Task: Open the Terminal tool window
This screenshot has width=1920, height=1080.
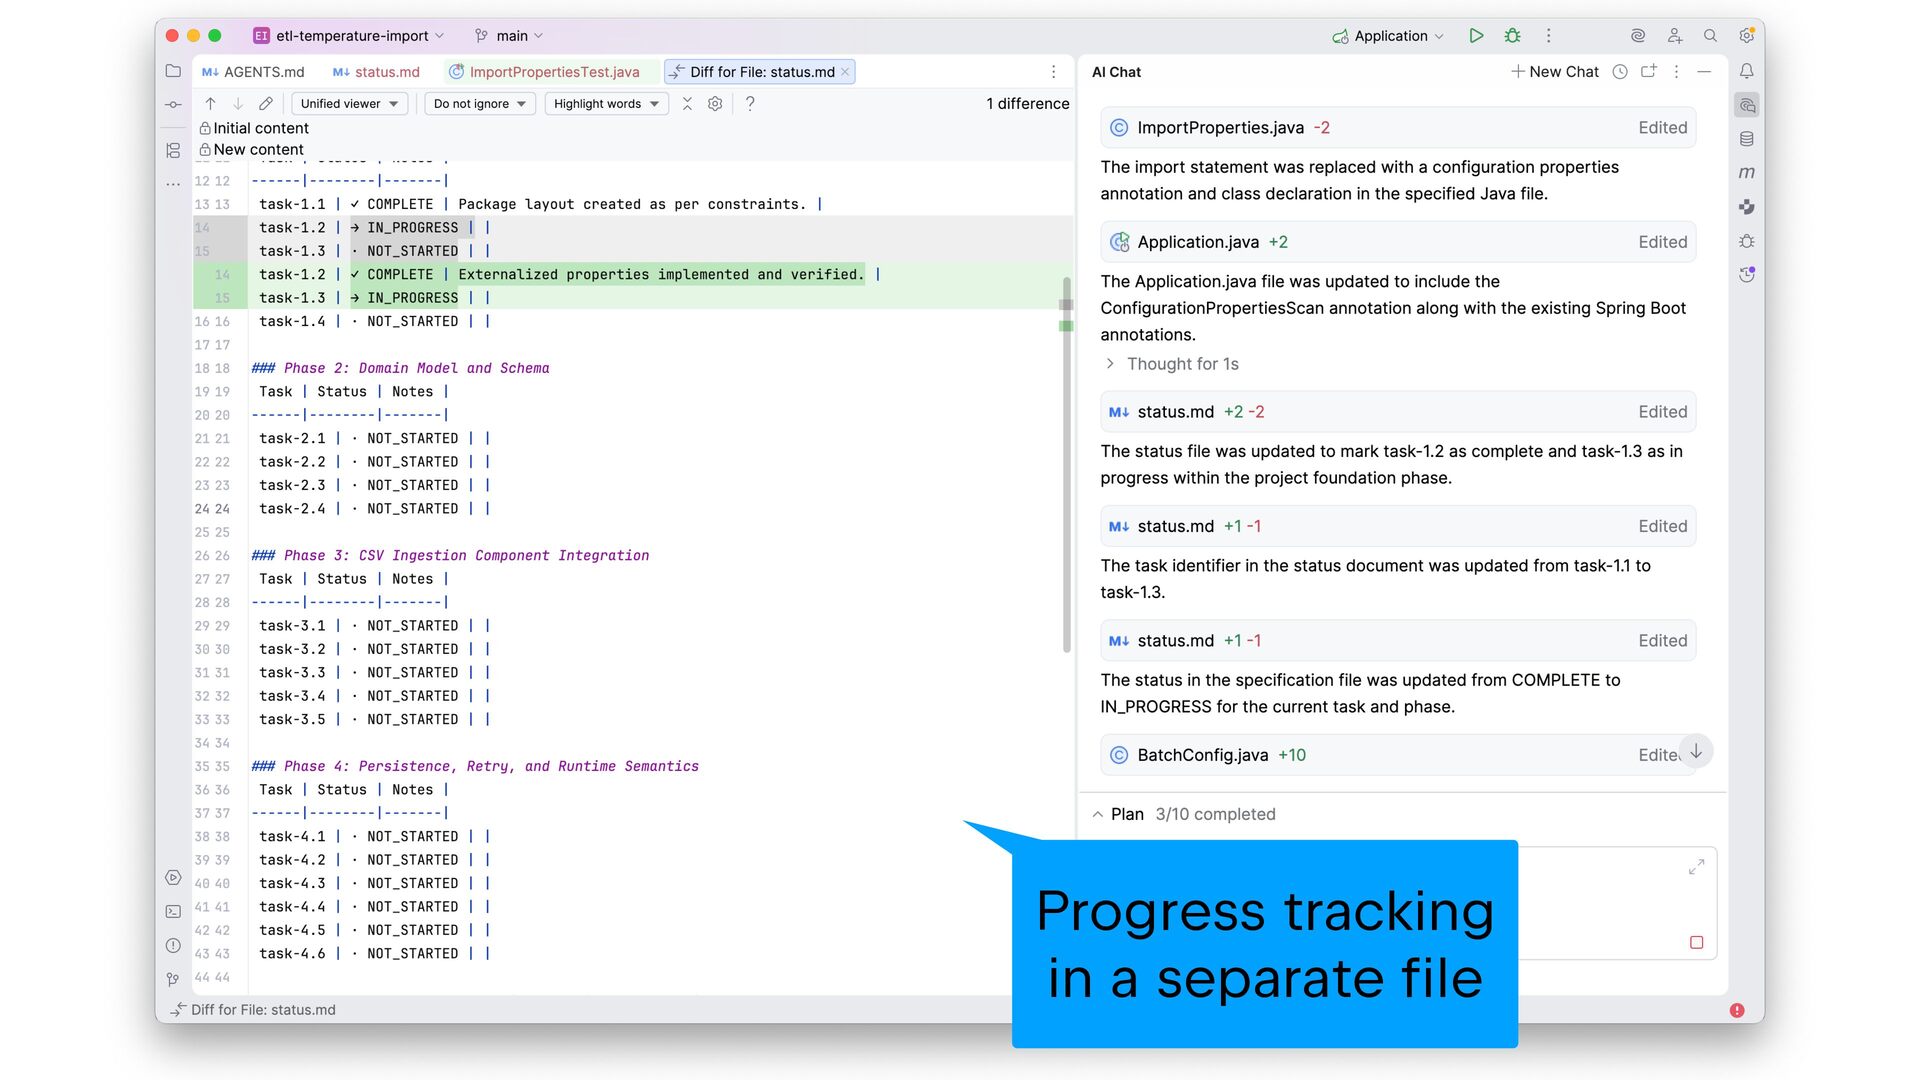Action: pos(173,912)
